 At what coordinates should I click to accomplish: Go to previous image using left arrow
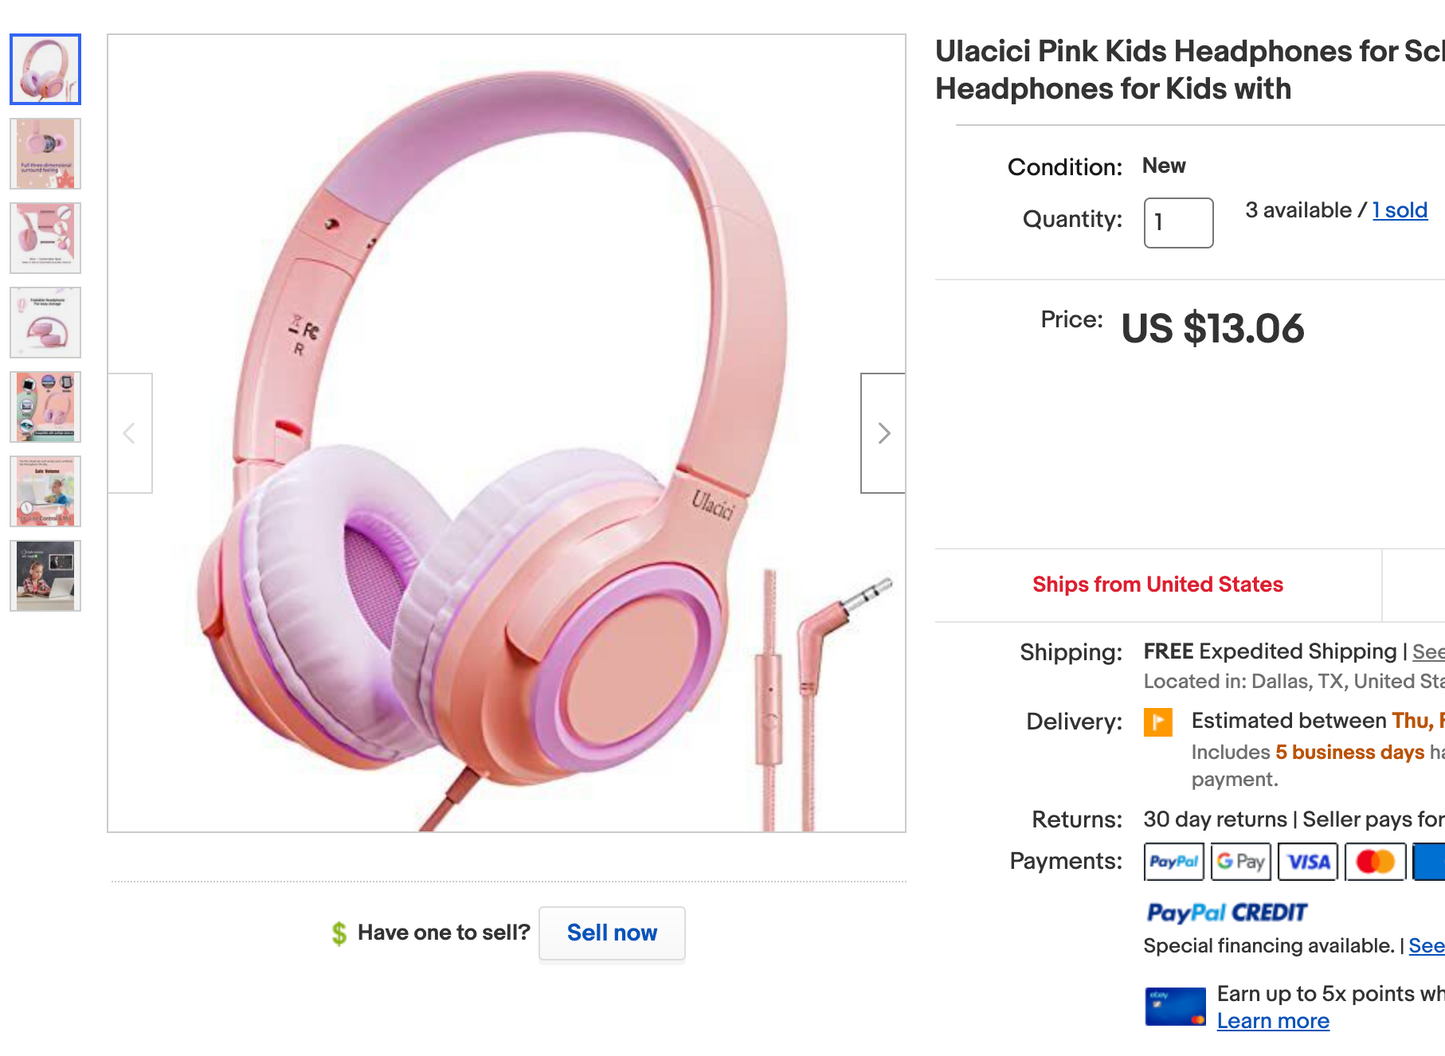130,433
